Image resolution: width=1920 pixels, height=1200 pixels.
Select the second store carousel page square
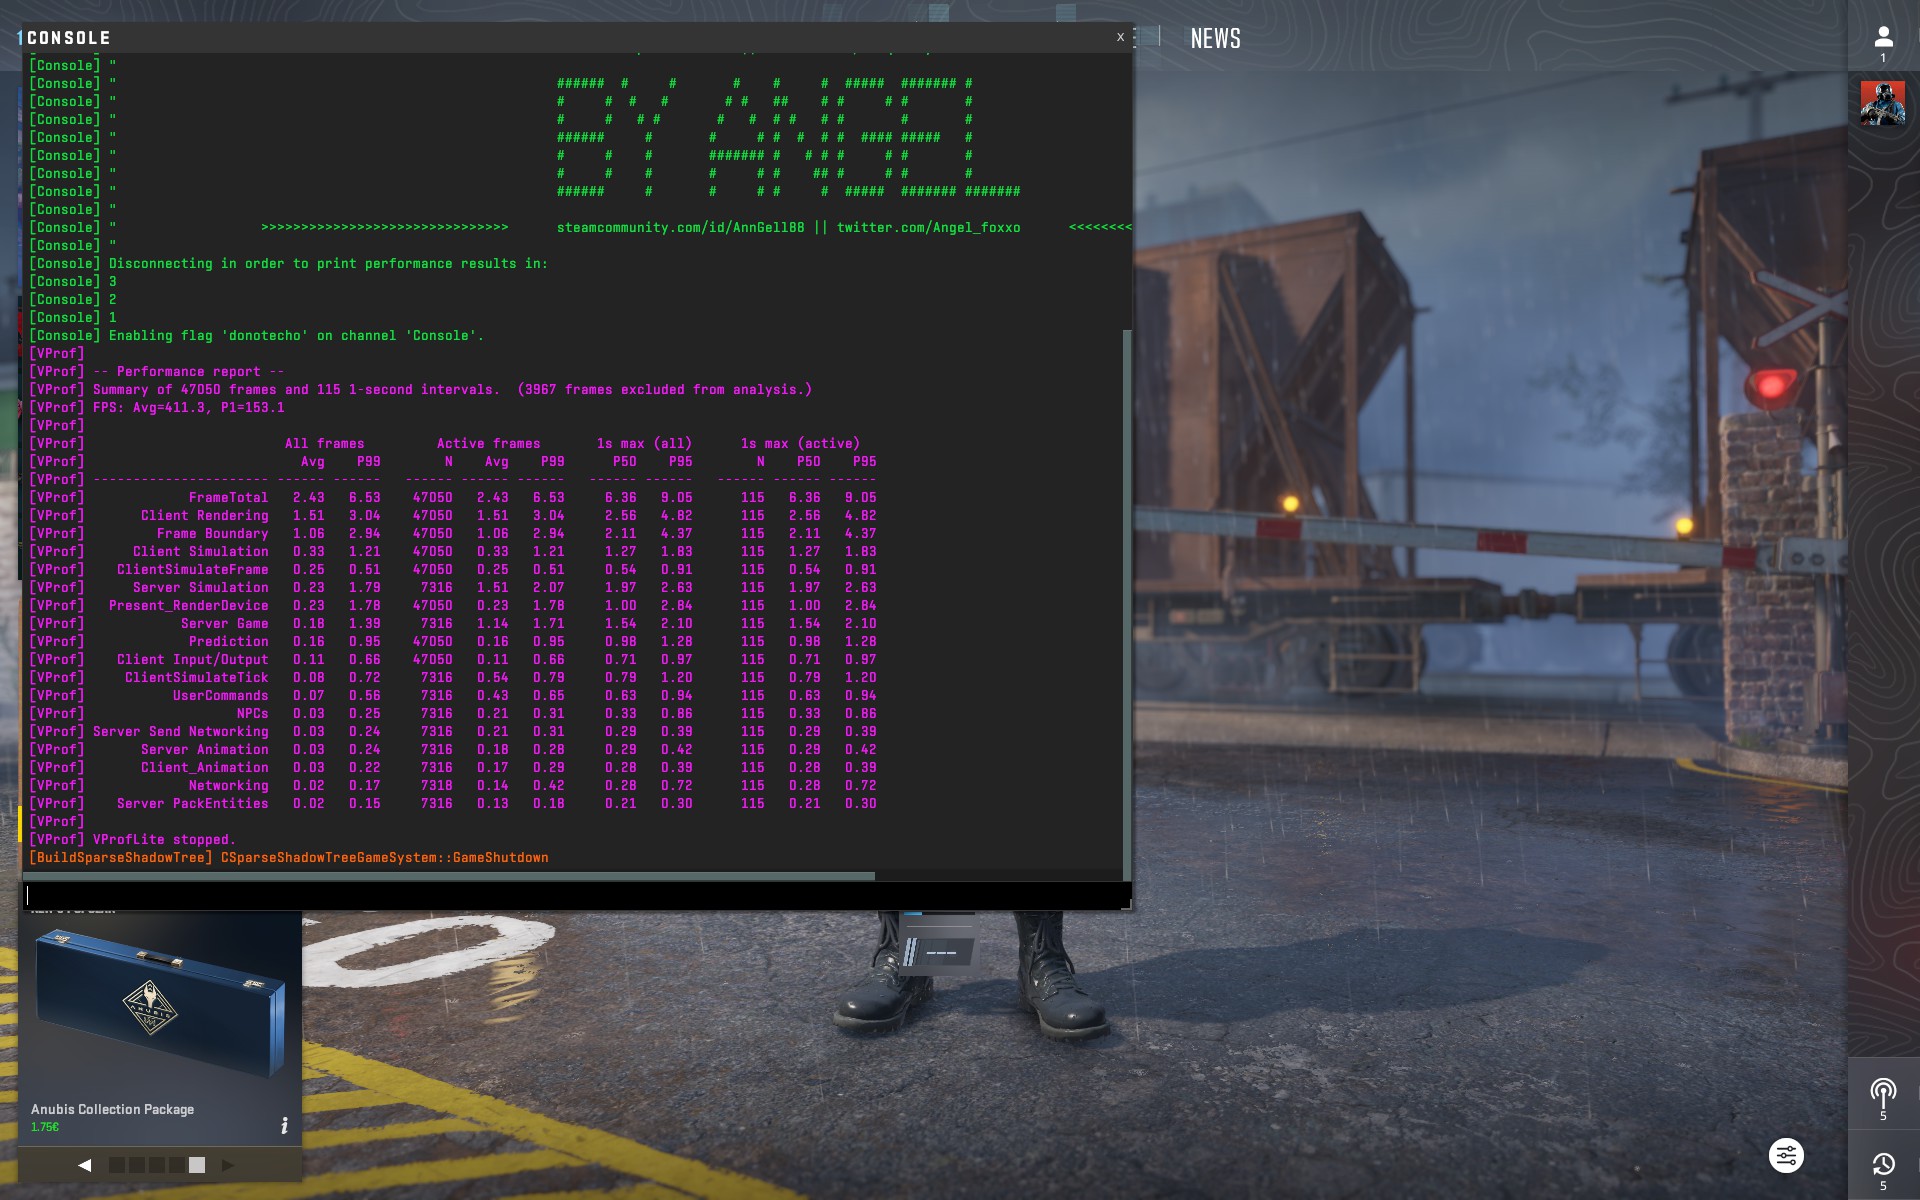137,1165
